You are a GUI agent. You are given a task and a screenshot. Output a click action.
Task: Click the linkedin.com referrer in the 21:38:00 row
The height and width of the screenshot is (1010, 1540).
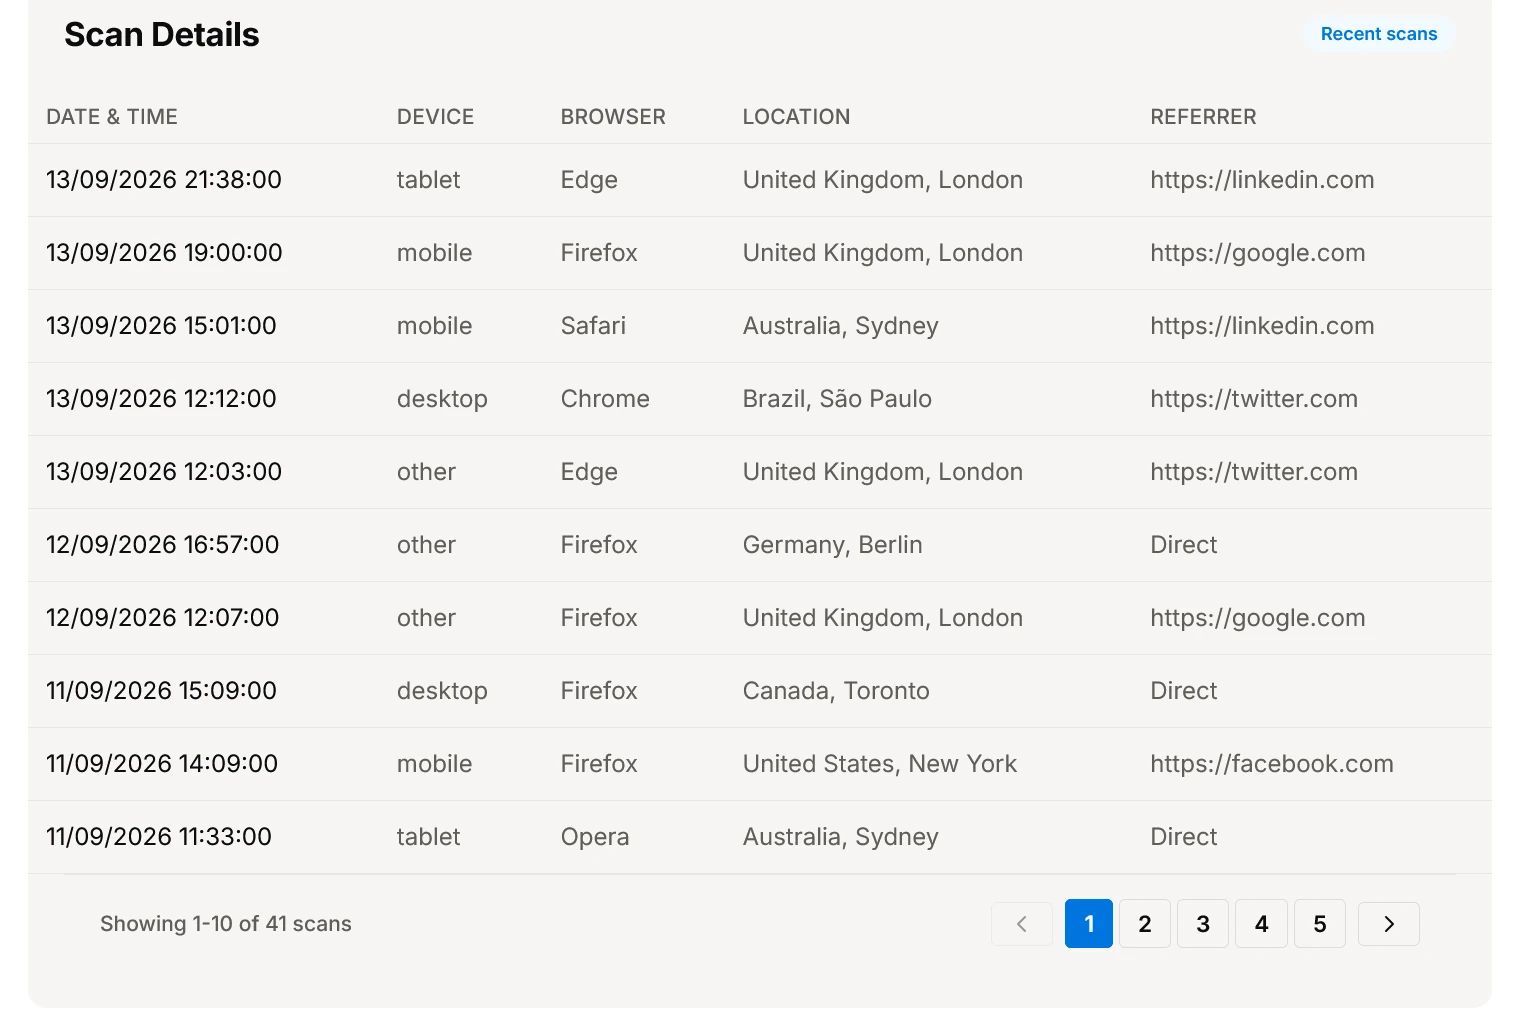click(x=1262, y=180)
